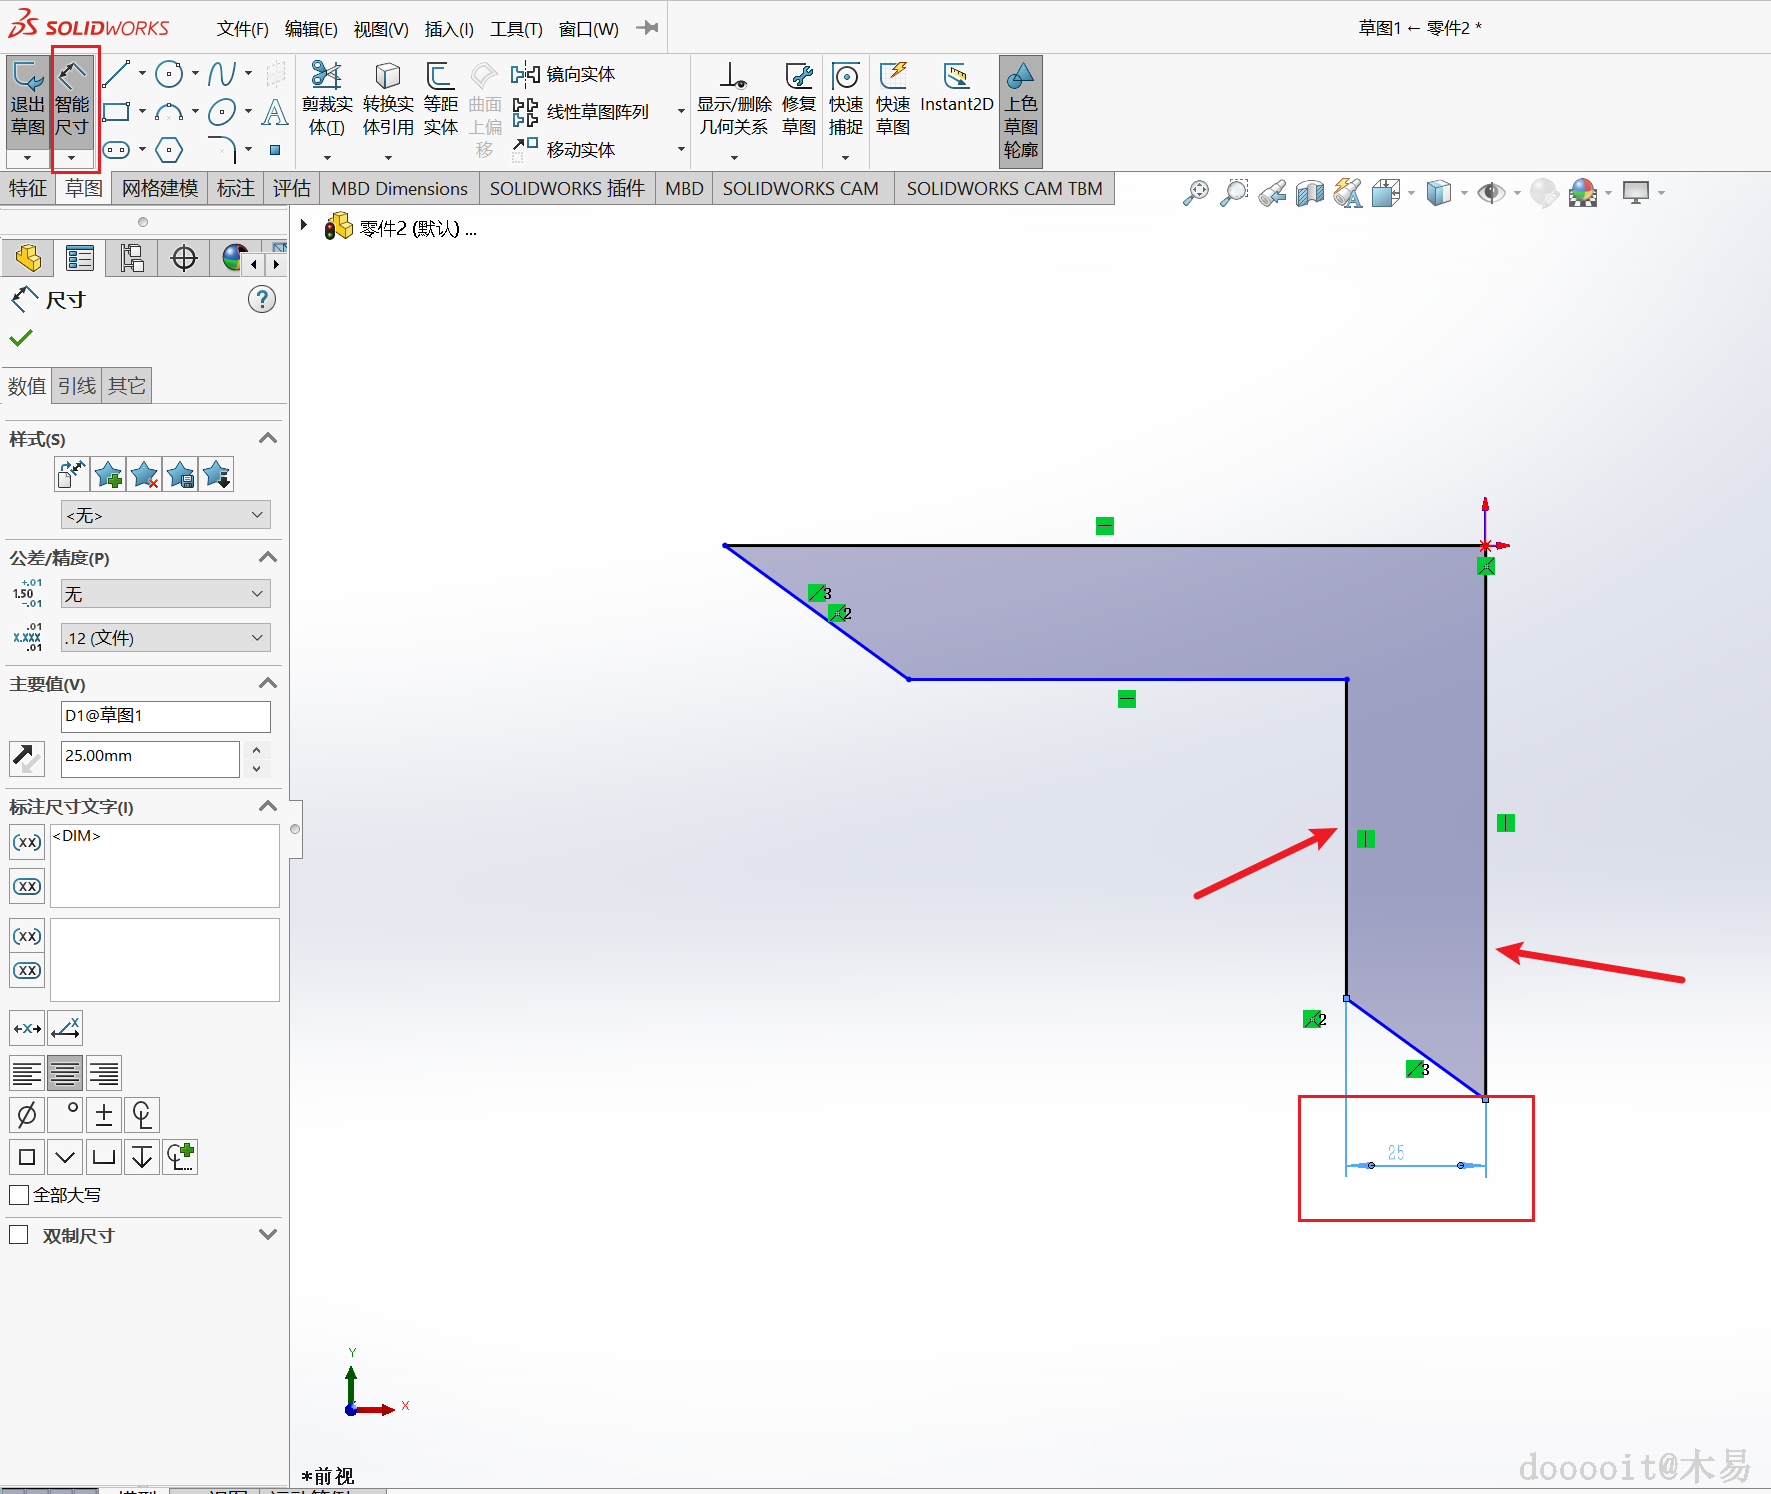Click the green checkmark to confirm dimension
The width and height of the screenshot is (1771, 1494).
pos(21,338)
